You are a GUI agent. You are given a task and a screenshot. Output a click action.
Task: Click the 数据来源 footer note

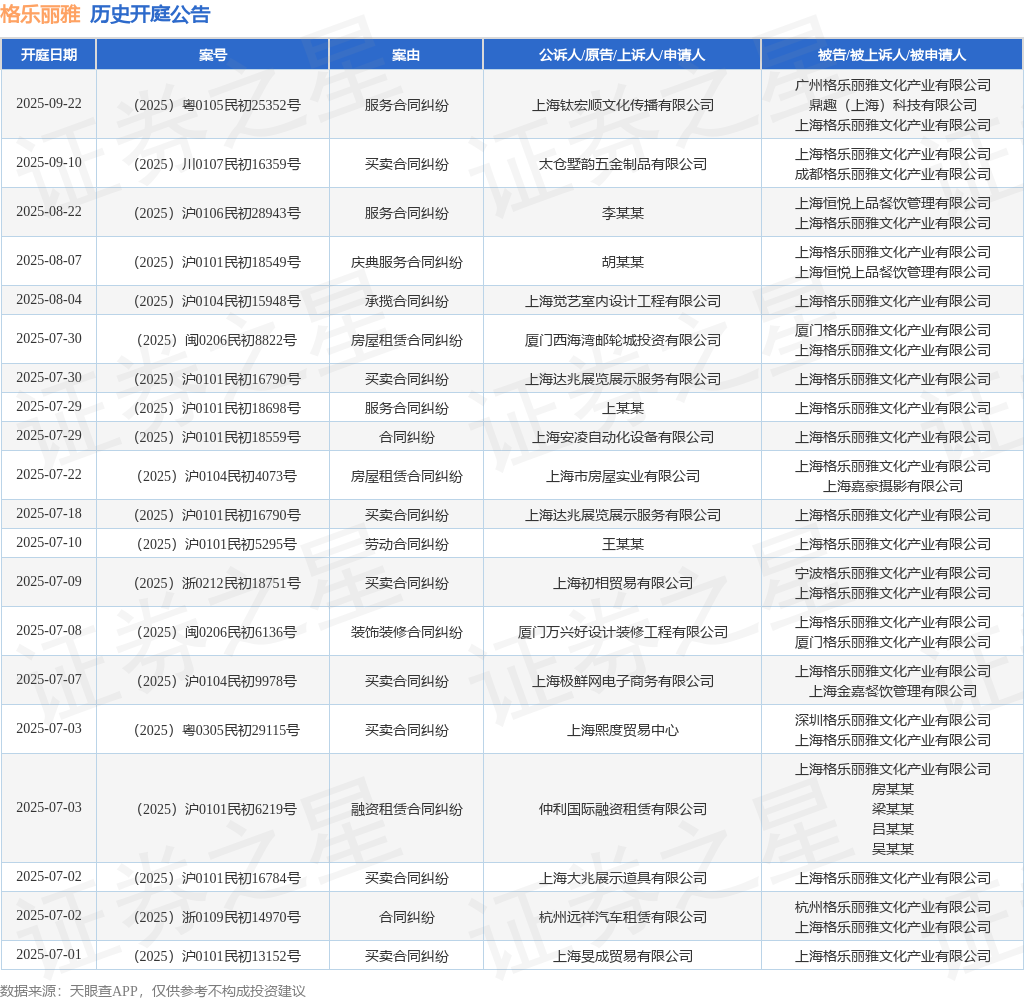[153, 991]
